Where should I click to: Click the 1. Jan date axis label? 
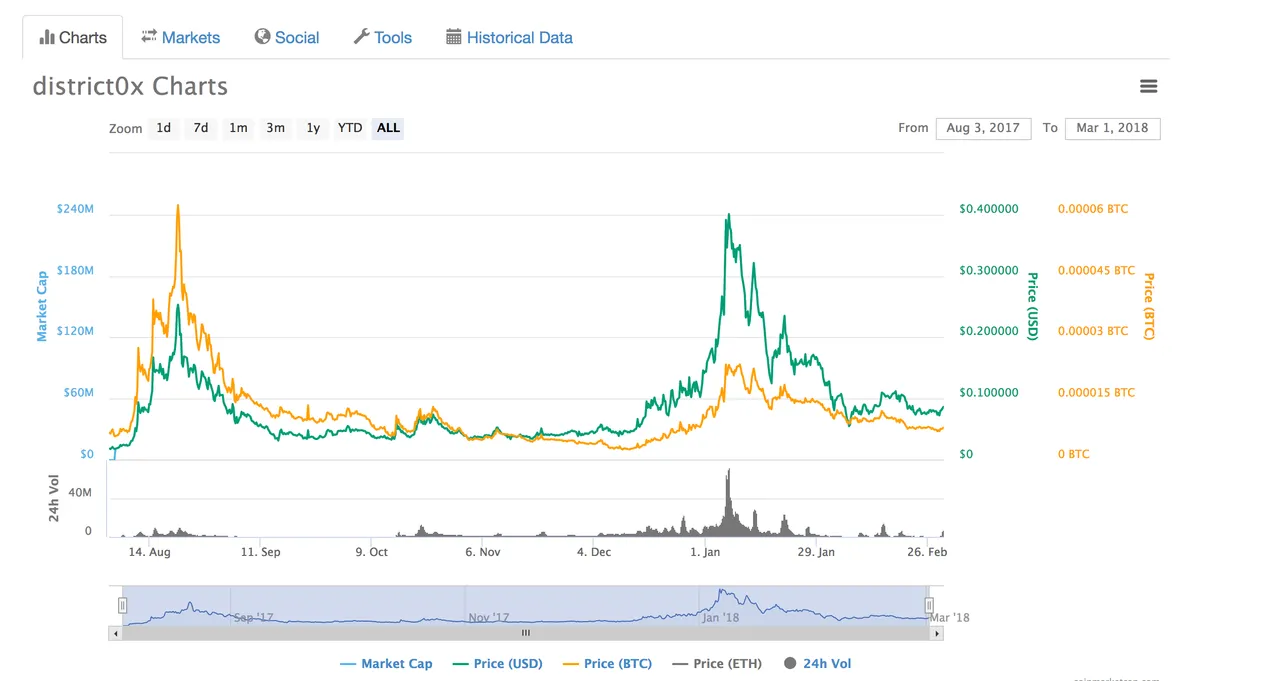[x=705, y=552]
